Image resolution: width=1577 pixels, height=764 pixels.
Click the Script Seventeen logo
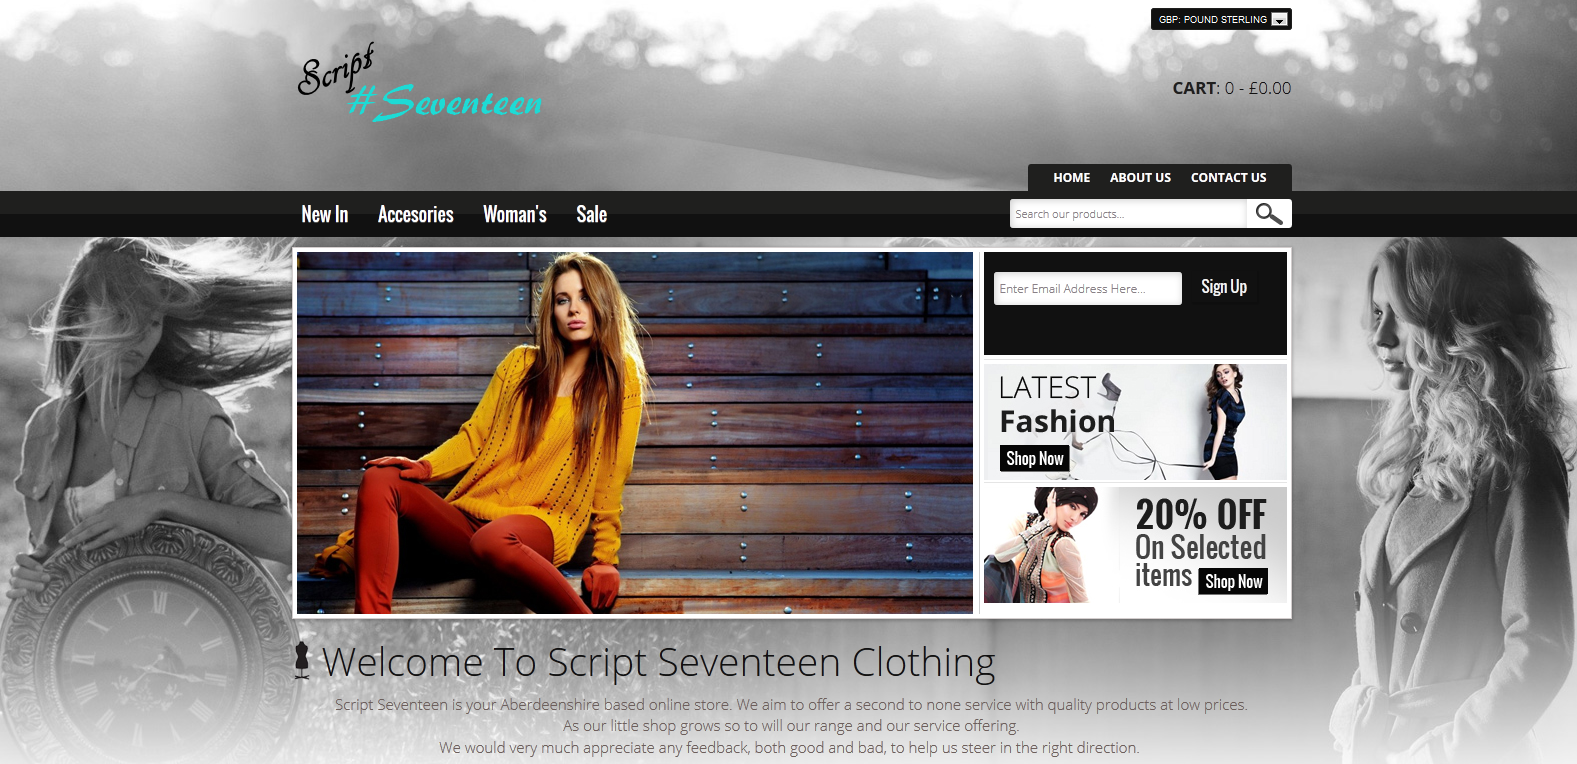pyautogui.click(x=419, y=85)
